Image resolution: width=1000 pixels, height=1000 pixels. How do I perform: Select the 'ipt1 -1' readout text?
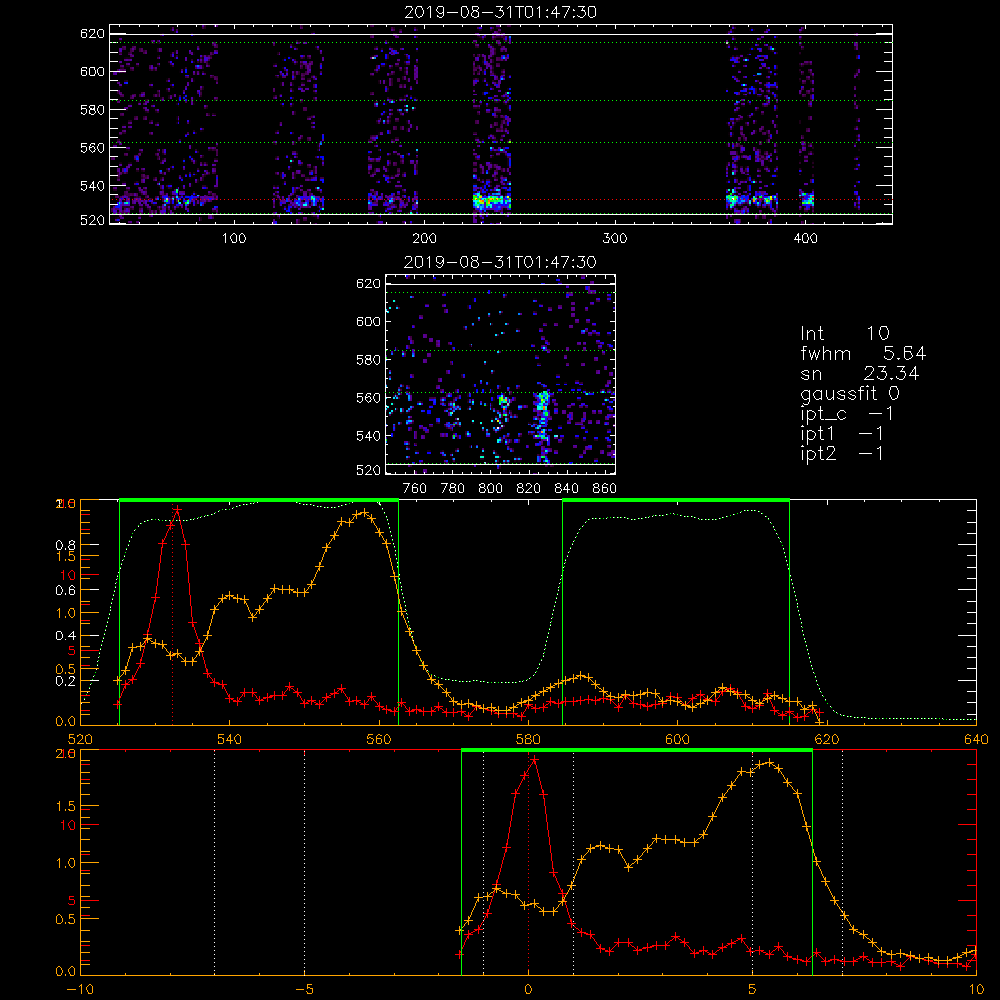tap(842, 434)
